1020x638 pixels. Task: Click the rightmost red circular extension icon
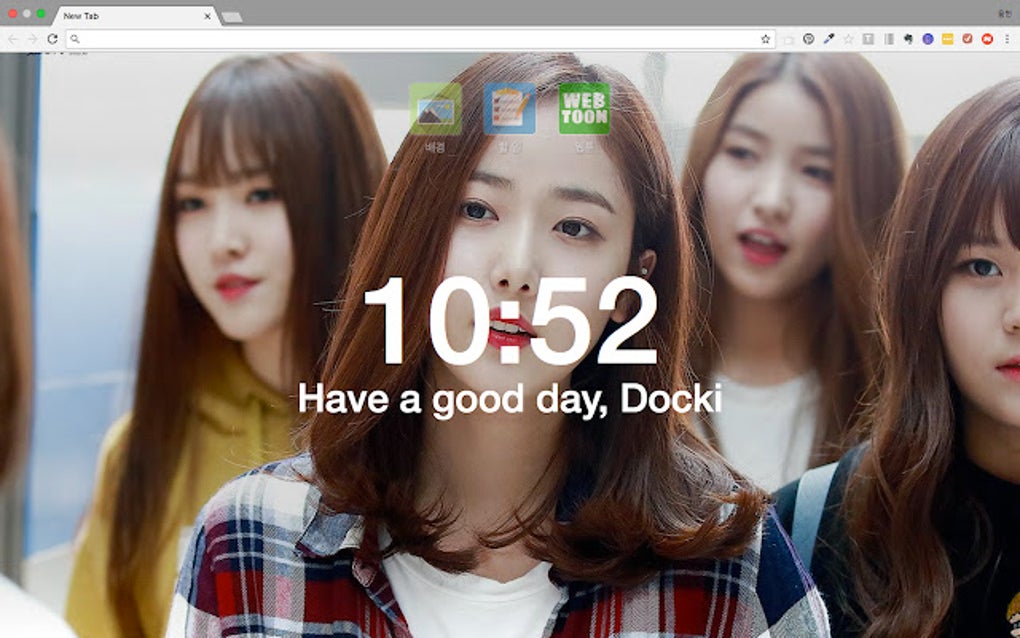tap(987, 40)
